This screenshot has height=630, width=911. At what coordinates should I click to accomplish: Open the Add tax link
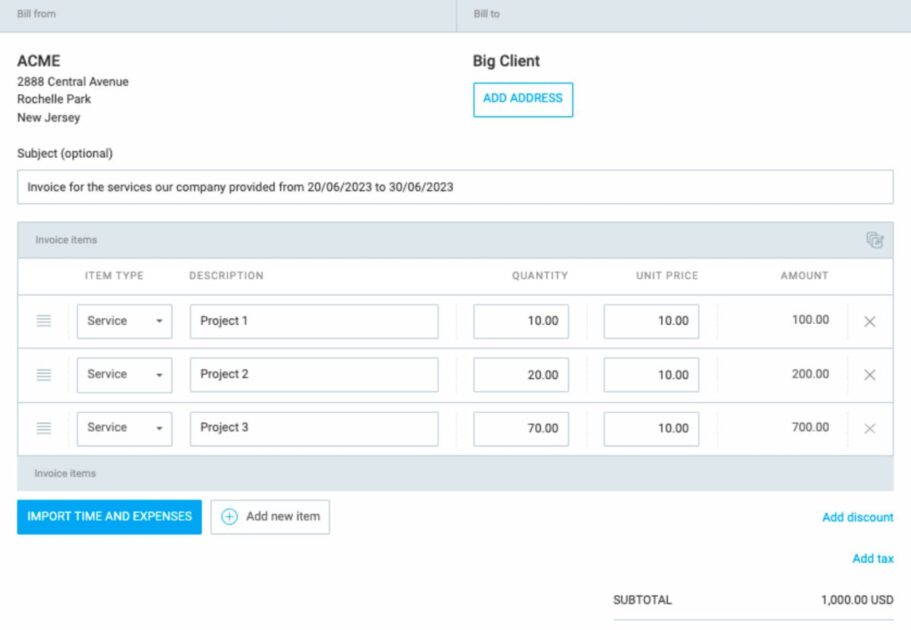click(x=873, y=558)
